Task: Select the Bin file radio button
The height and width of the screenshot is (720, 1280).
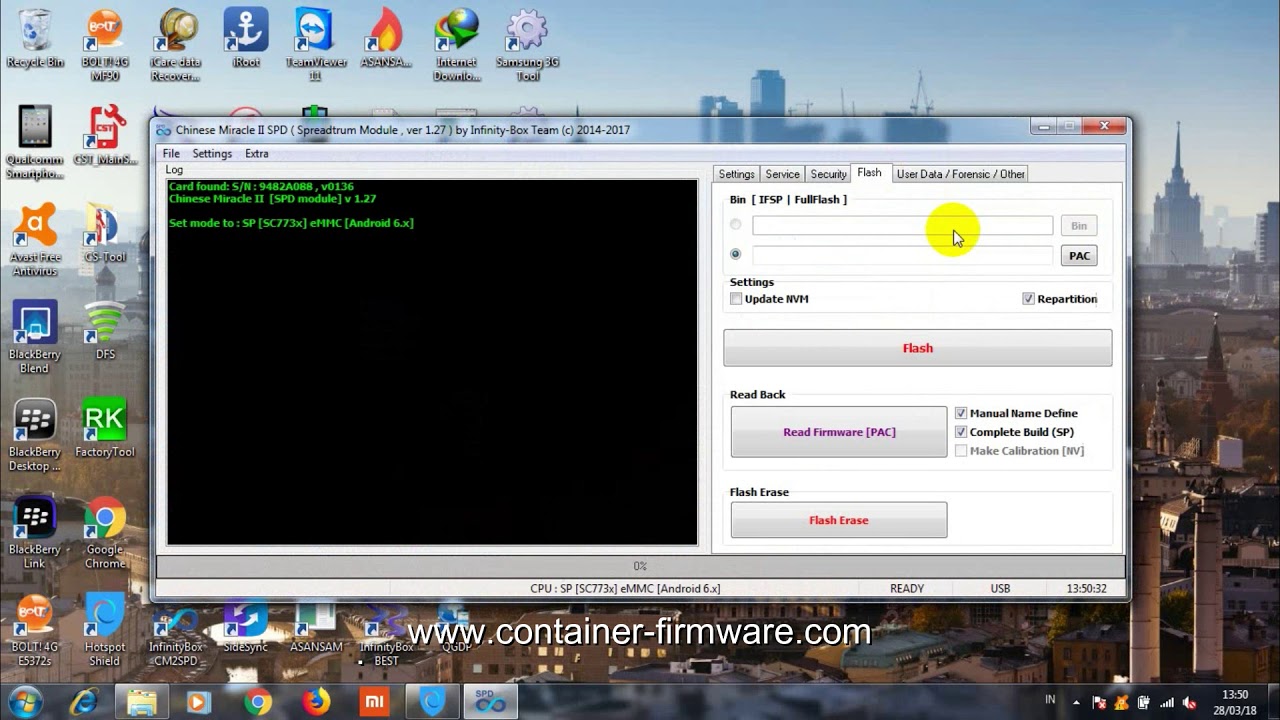Action: [x=736, y=225]
